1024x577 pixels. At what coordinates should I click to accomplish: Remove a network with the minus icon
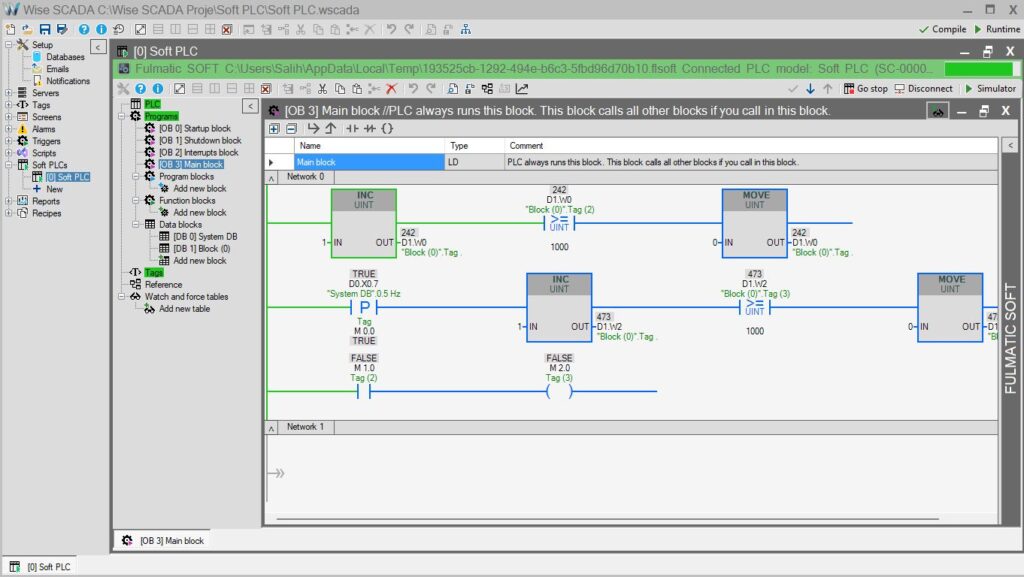click(x=291, y=128)
